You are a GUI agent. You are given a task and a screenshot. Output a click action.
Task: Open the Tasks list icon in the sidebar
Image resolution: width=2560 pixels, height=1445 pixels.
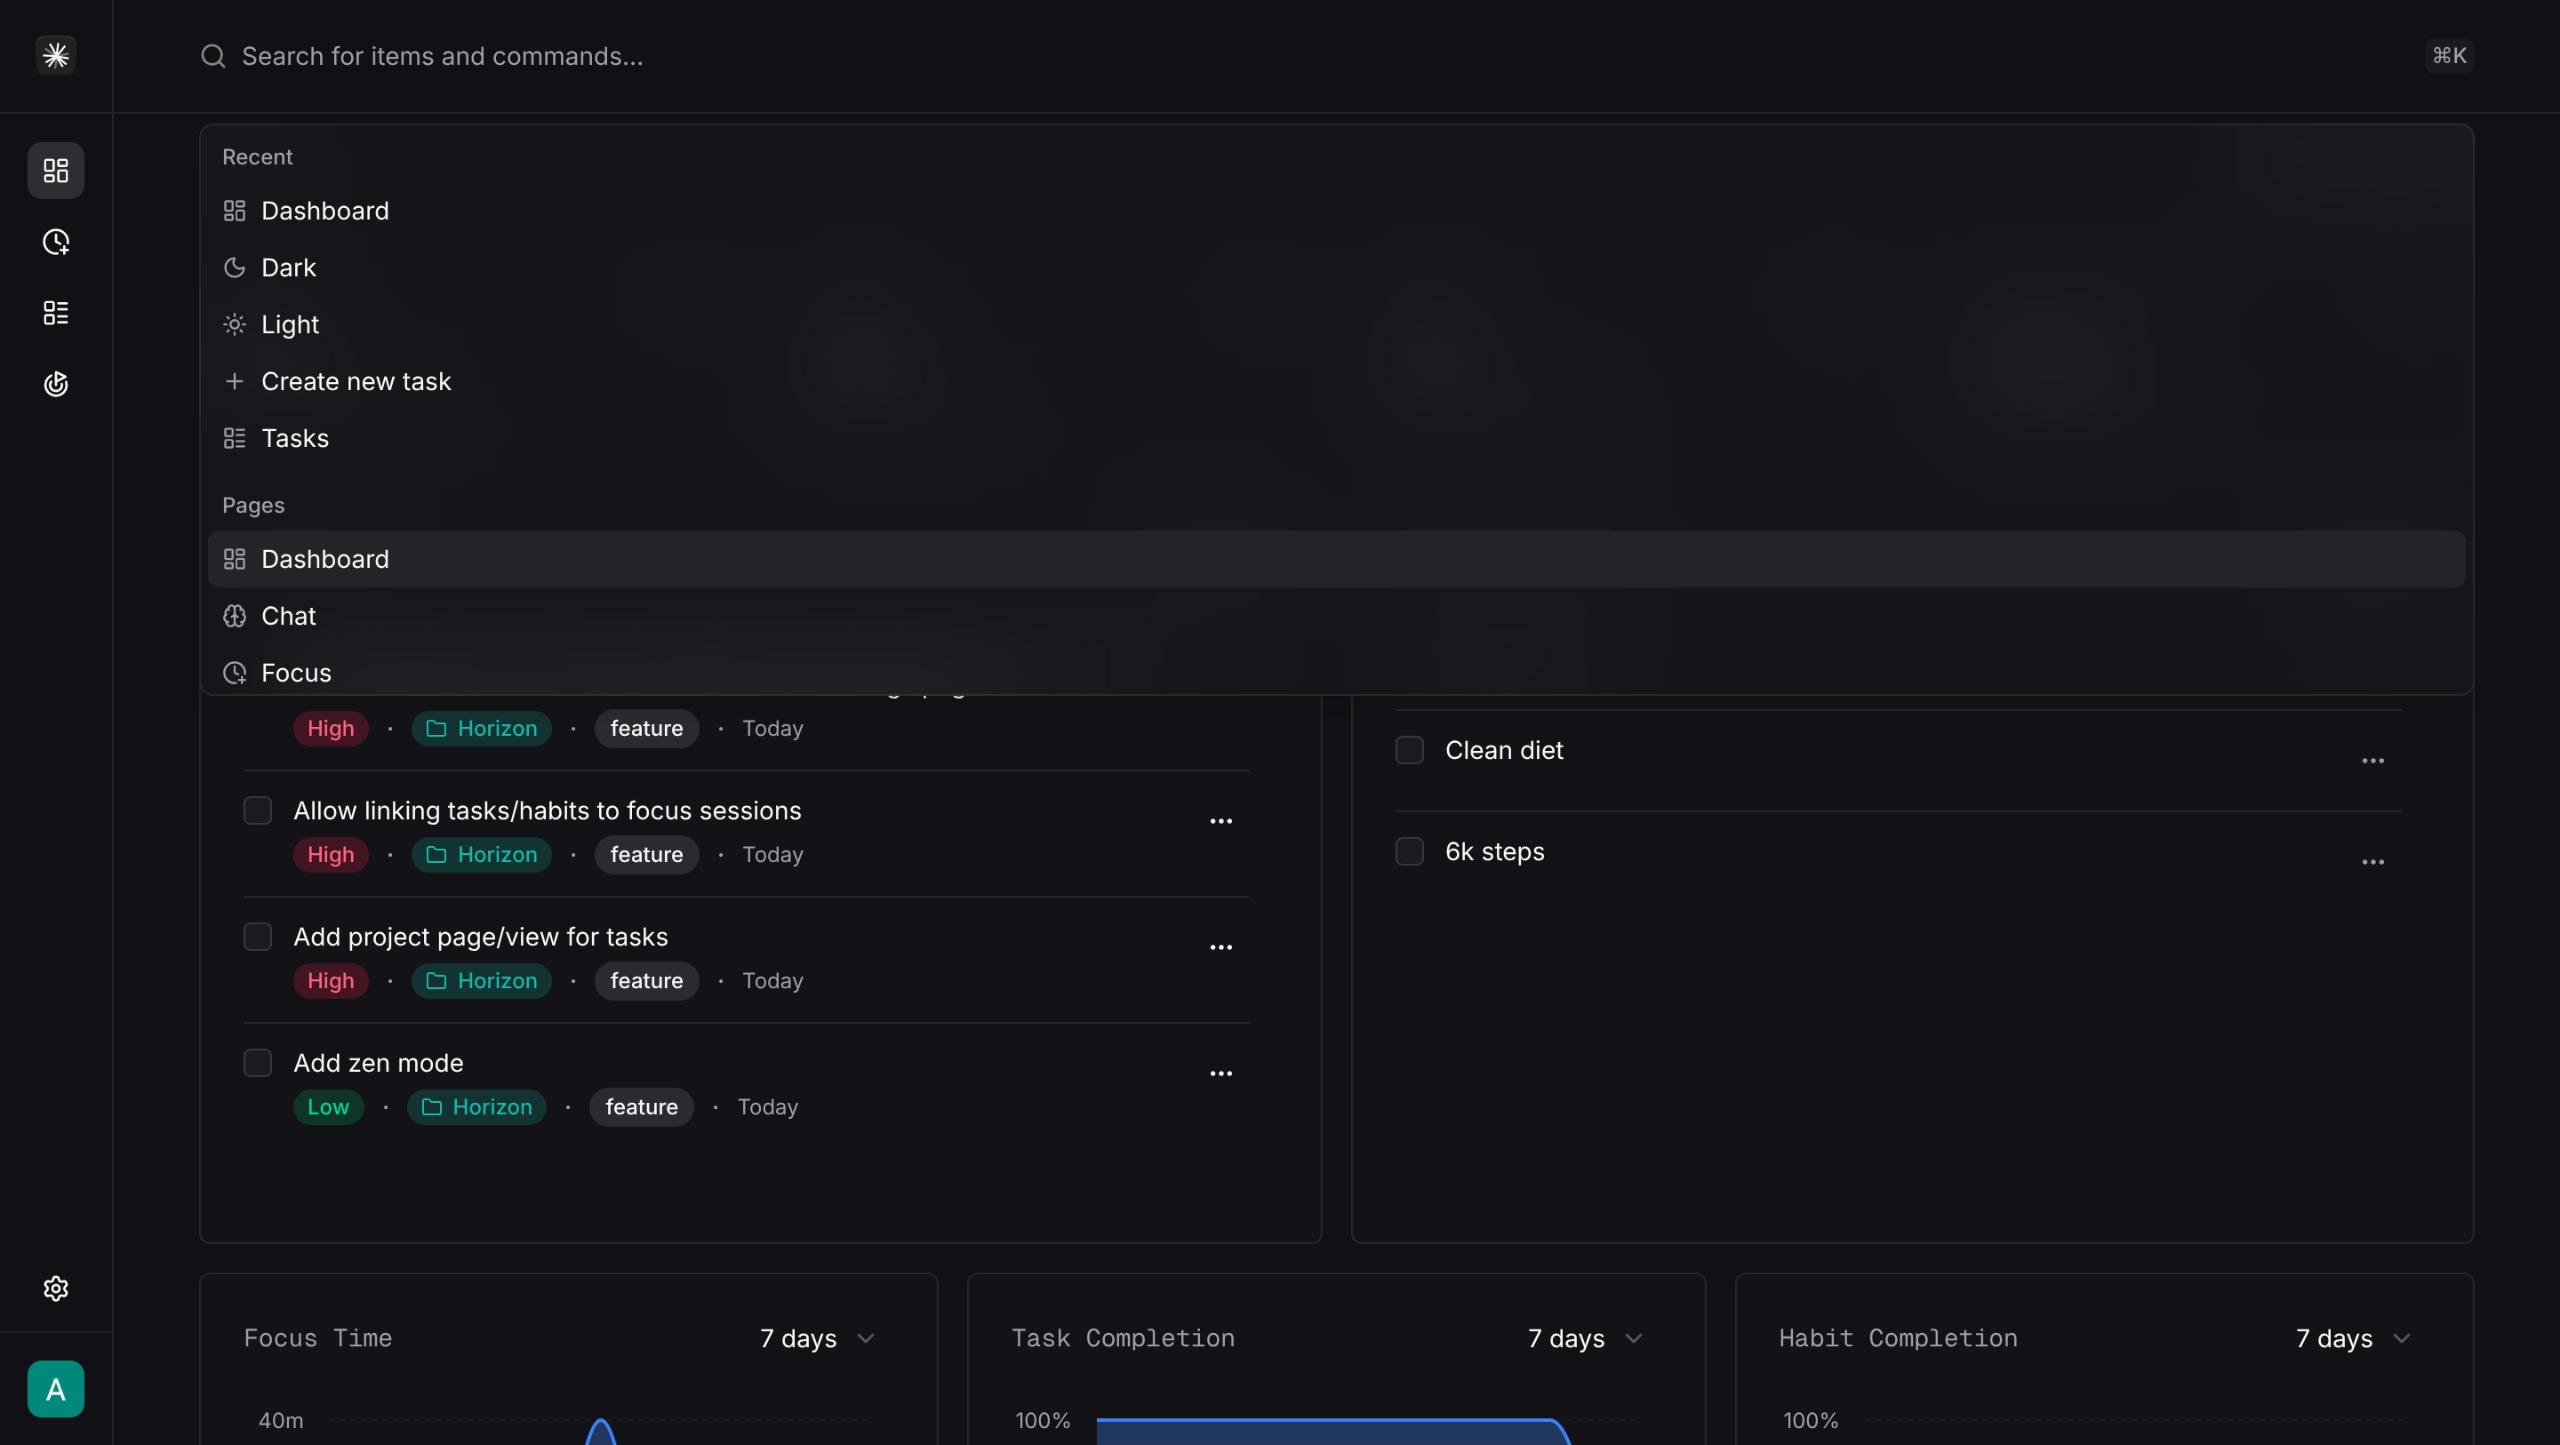point(55,312)
